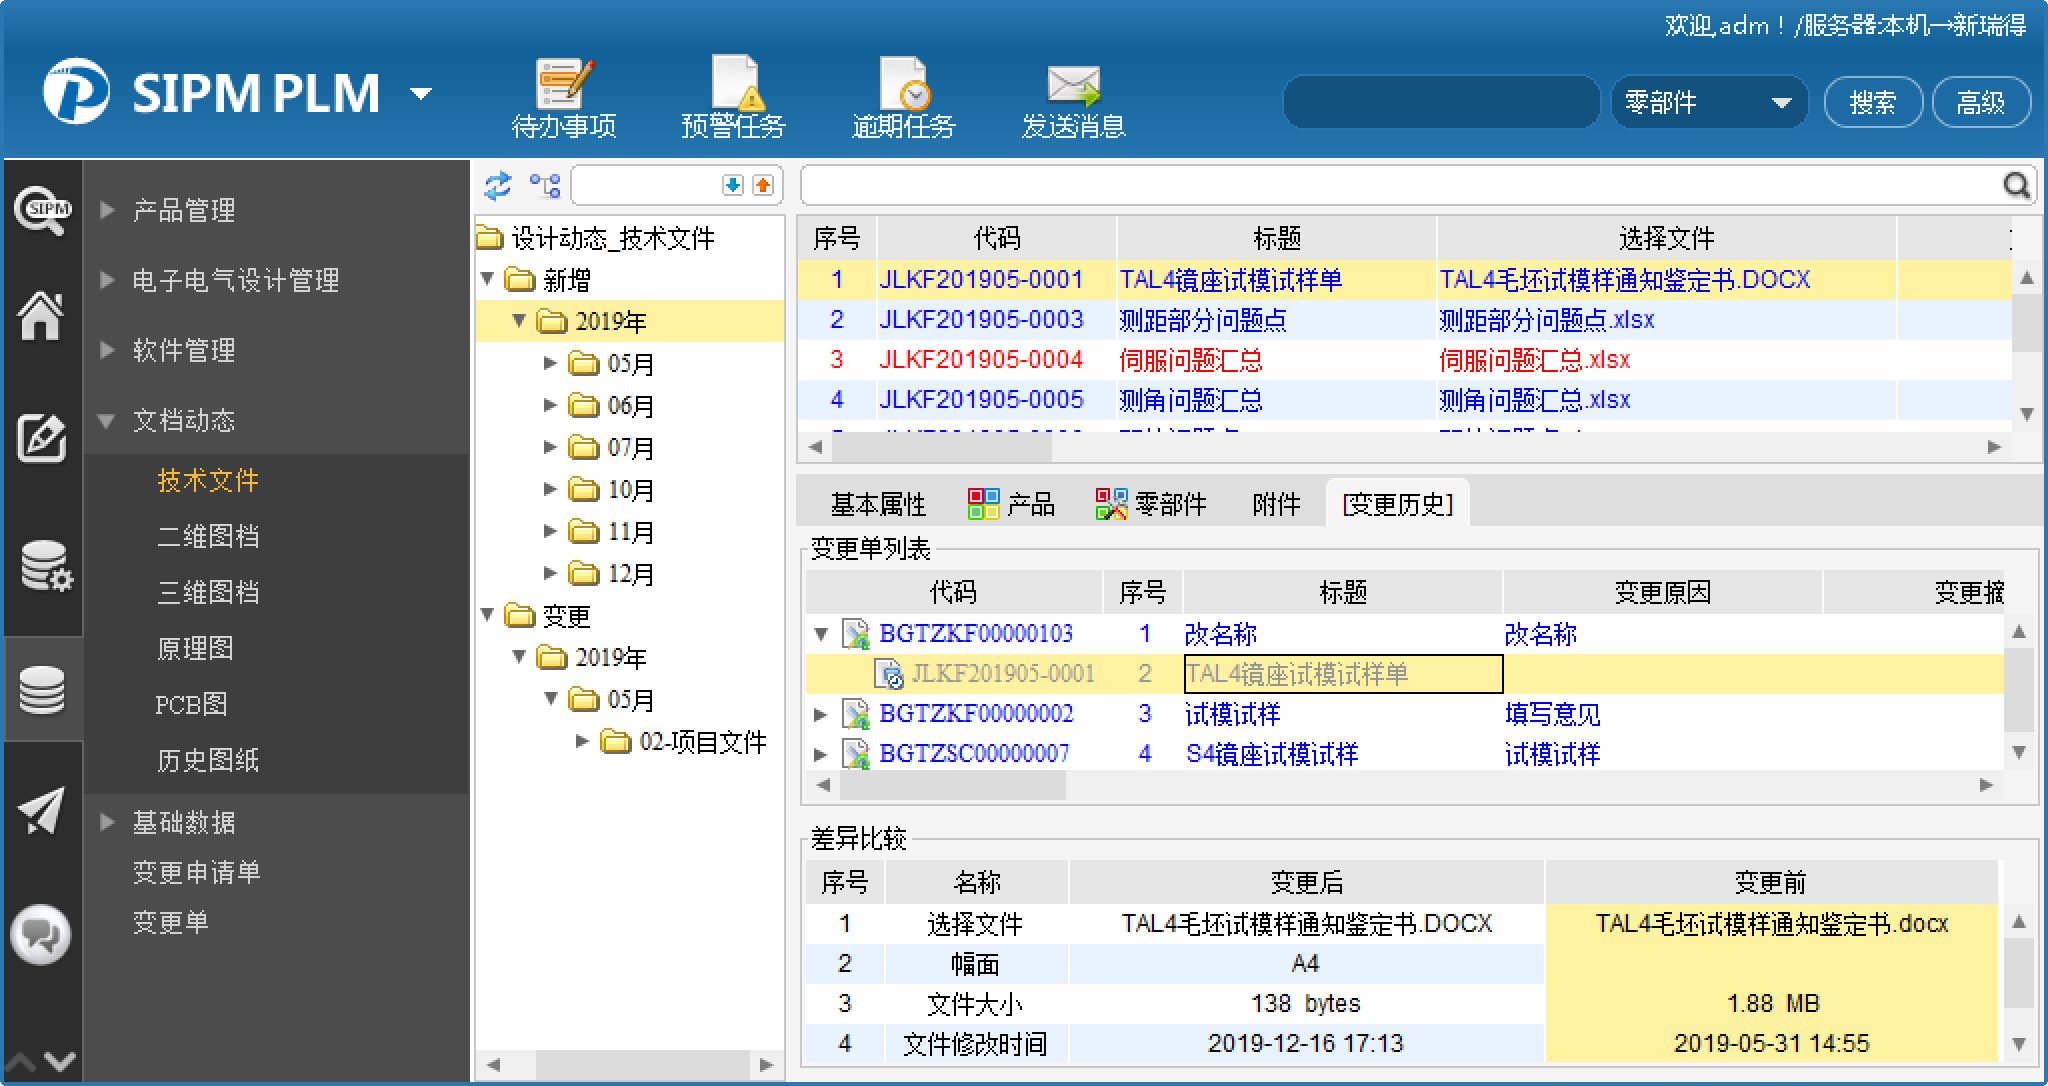Click the refresh icon above the folder tree
This screenshot has height=1086, width=2048.
pyautogui.click(x=497, y=185)
